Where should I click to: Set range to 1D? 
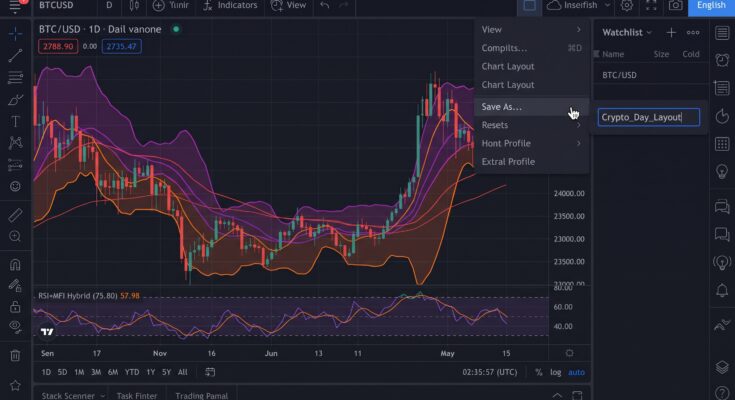point(46,372)
